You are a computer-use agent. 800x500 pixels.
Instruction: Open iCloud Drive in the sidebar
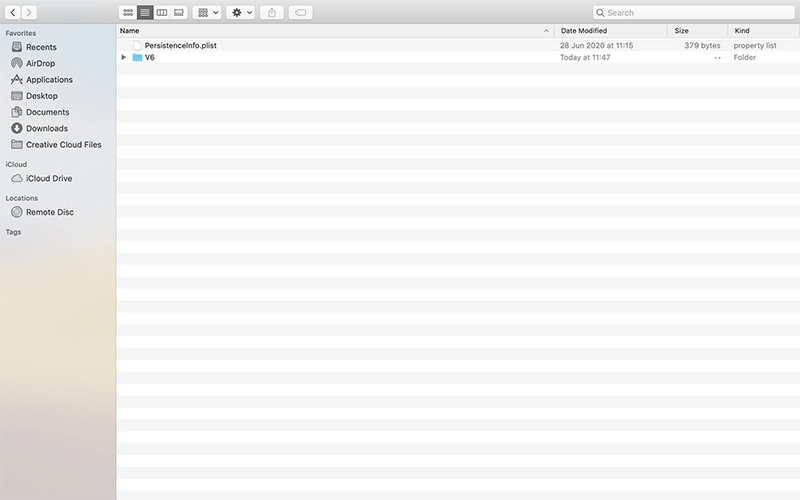(x=41, y=179)
